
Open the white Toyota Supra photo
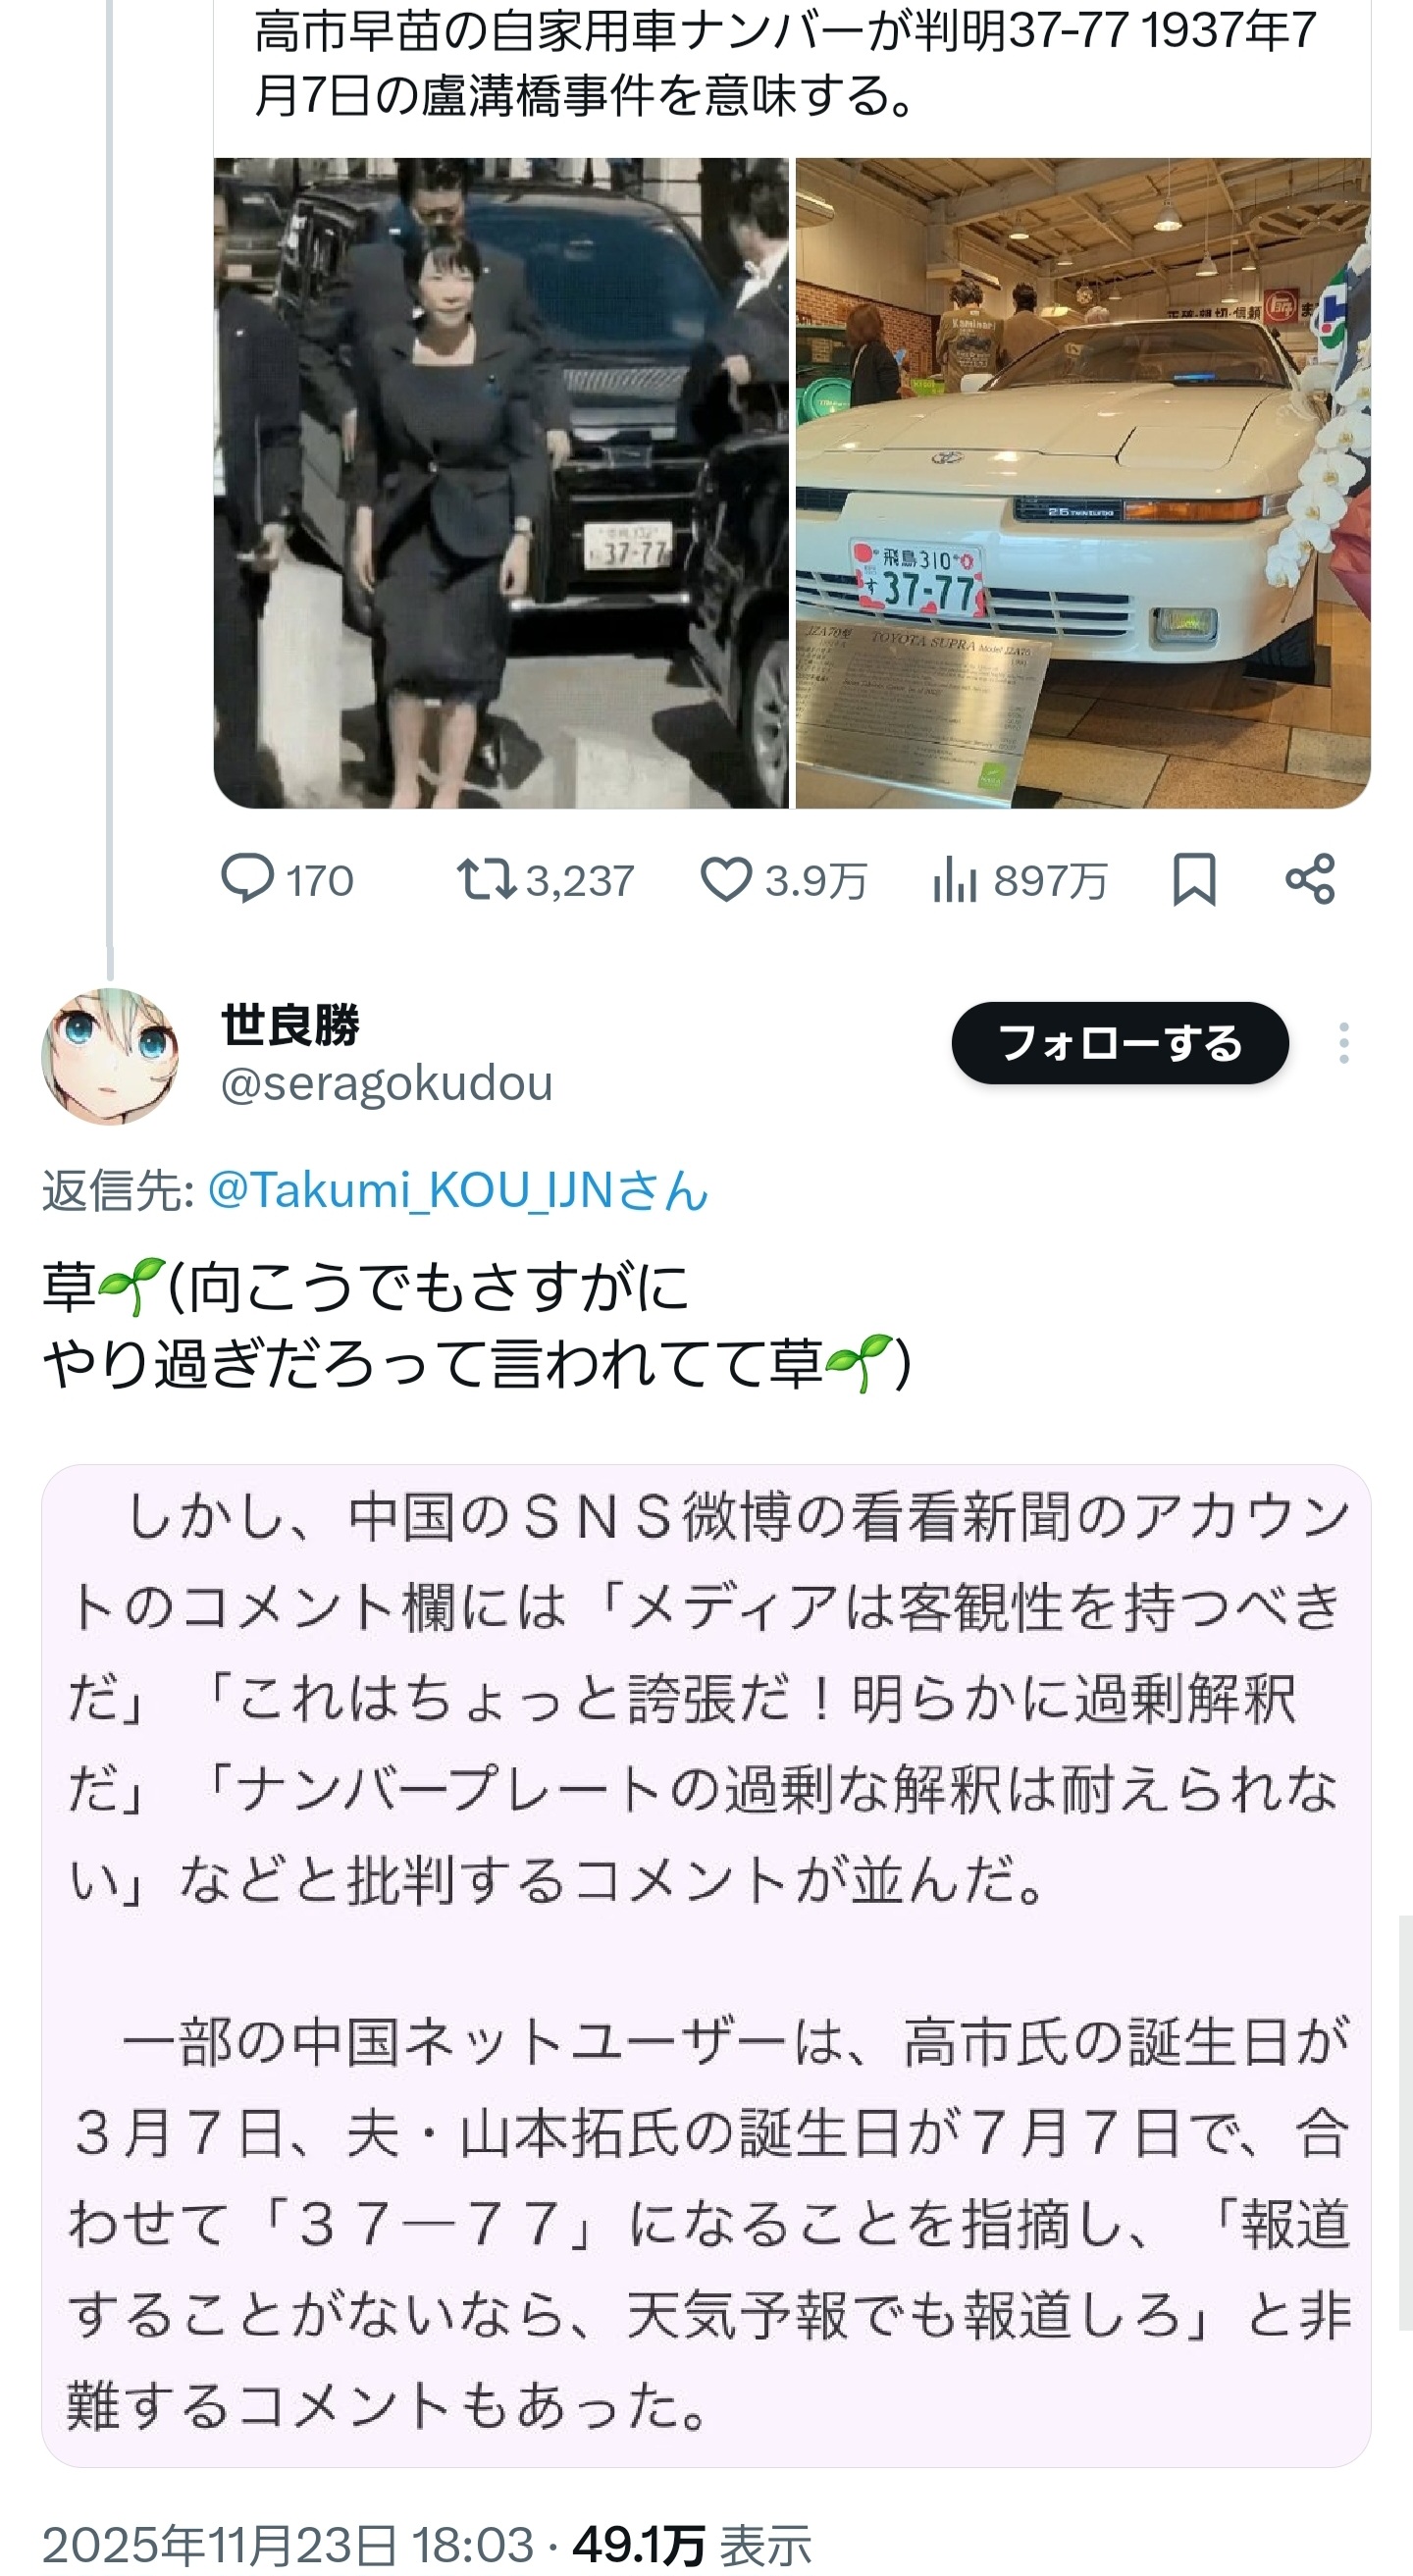click(1083, 483)
